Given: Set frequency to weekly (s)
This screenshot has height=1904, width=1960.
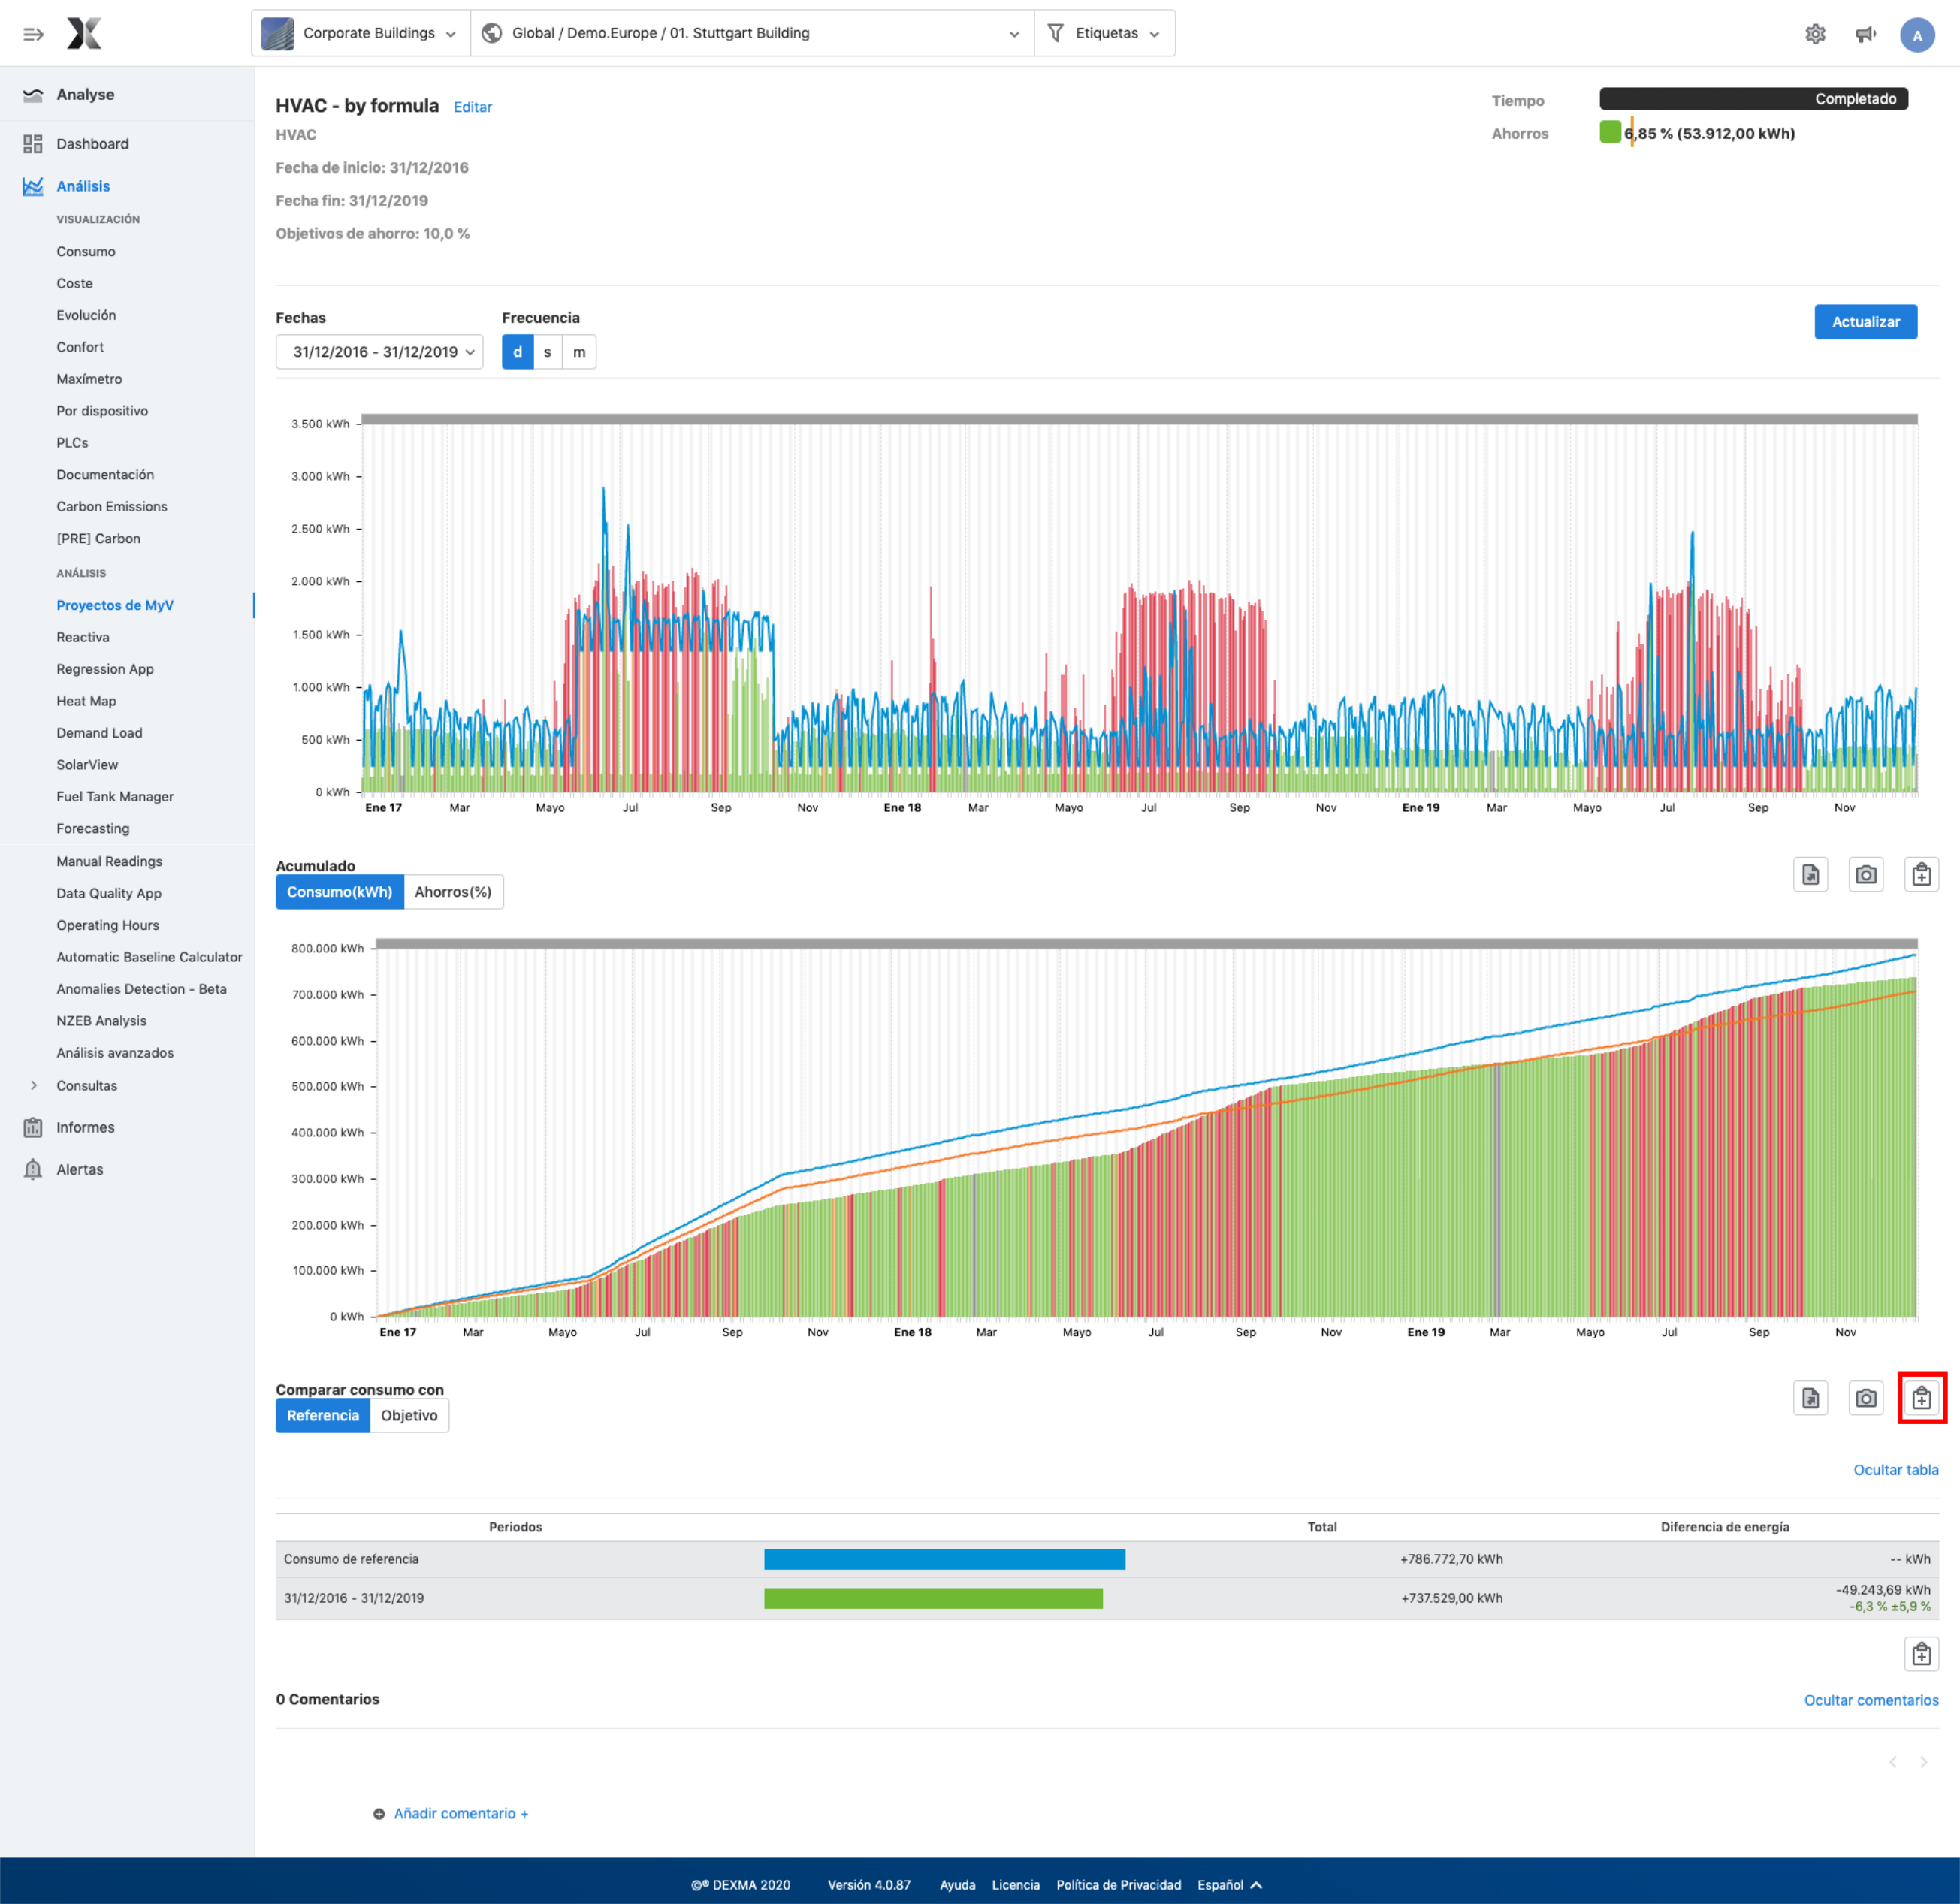Looking at the screenshot, I should pyautogui.click(x=547, y=352).
